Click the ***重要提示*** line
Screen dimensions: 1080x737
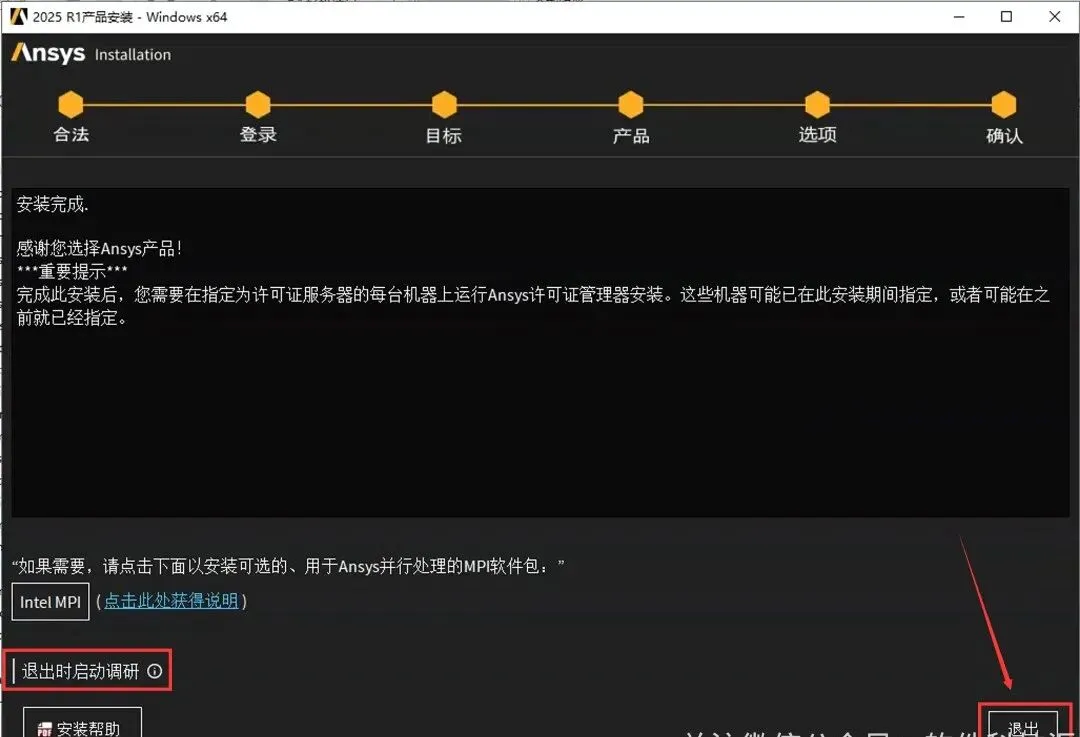tap(72, 271)
